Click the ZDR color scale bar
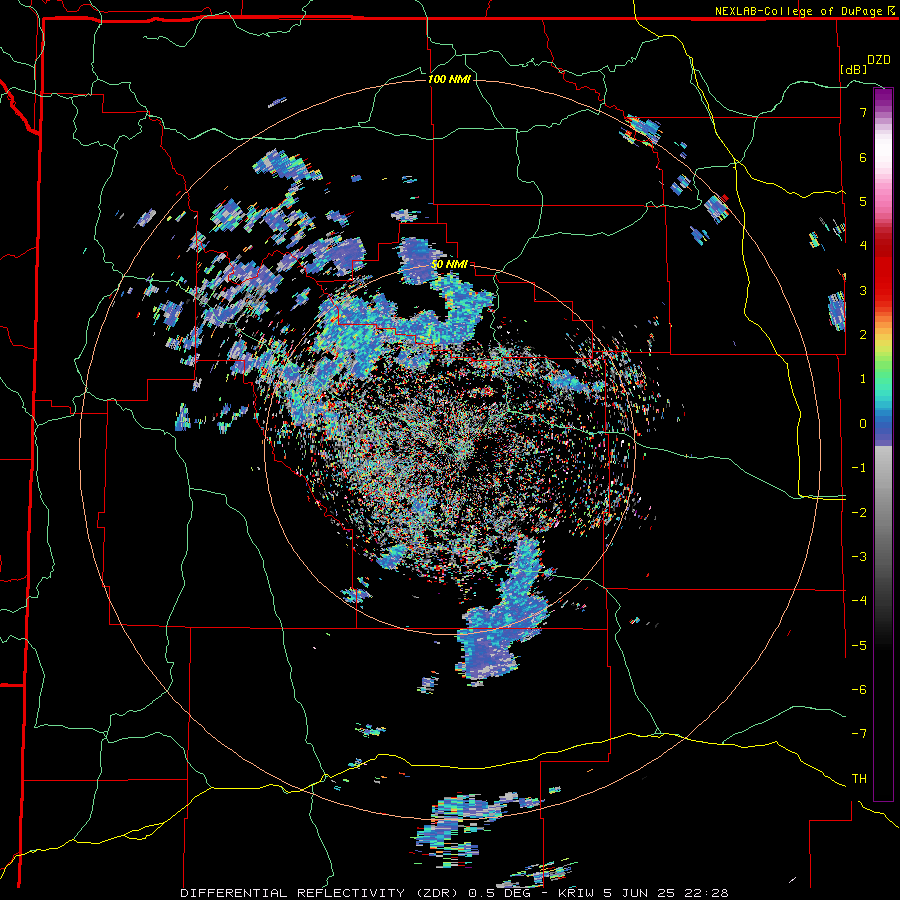Viewport: 900px width, 900px height. tap(883, 444)
